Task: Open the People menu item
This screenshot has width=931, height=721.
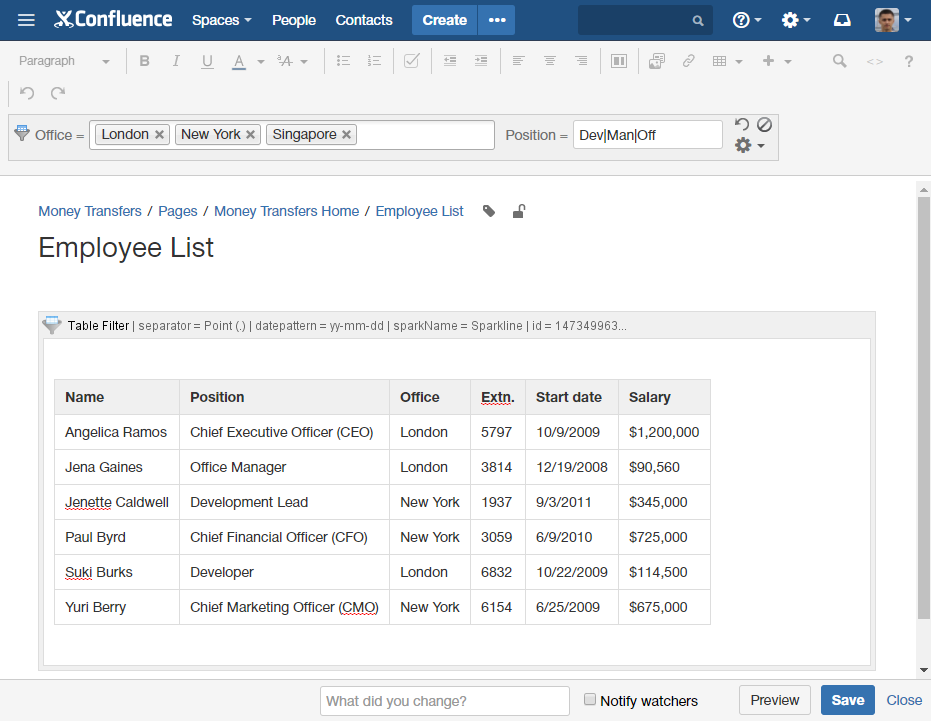Action: tap(294, 20)
